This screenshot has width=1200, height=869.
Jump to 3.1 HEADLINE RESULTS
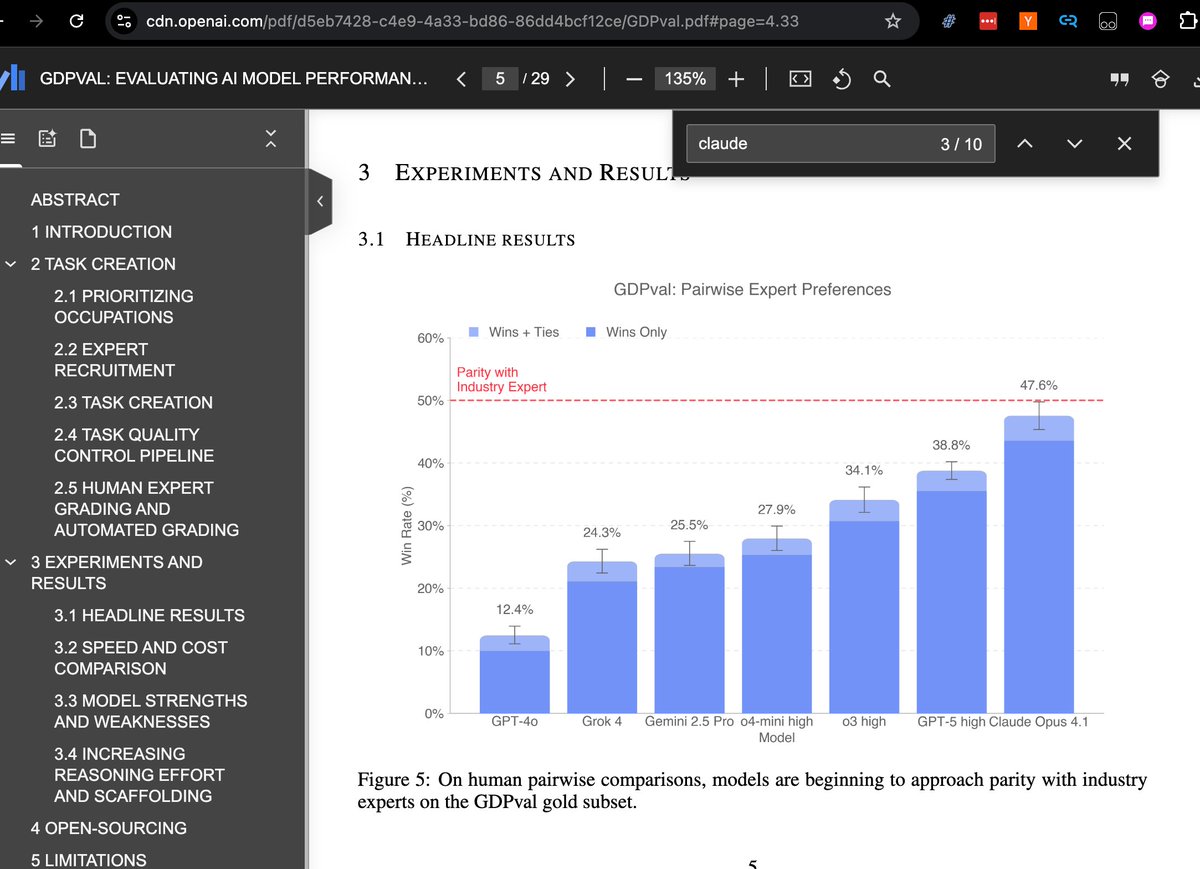click(x=149, y=616)
